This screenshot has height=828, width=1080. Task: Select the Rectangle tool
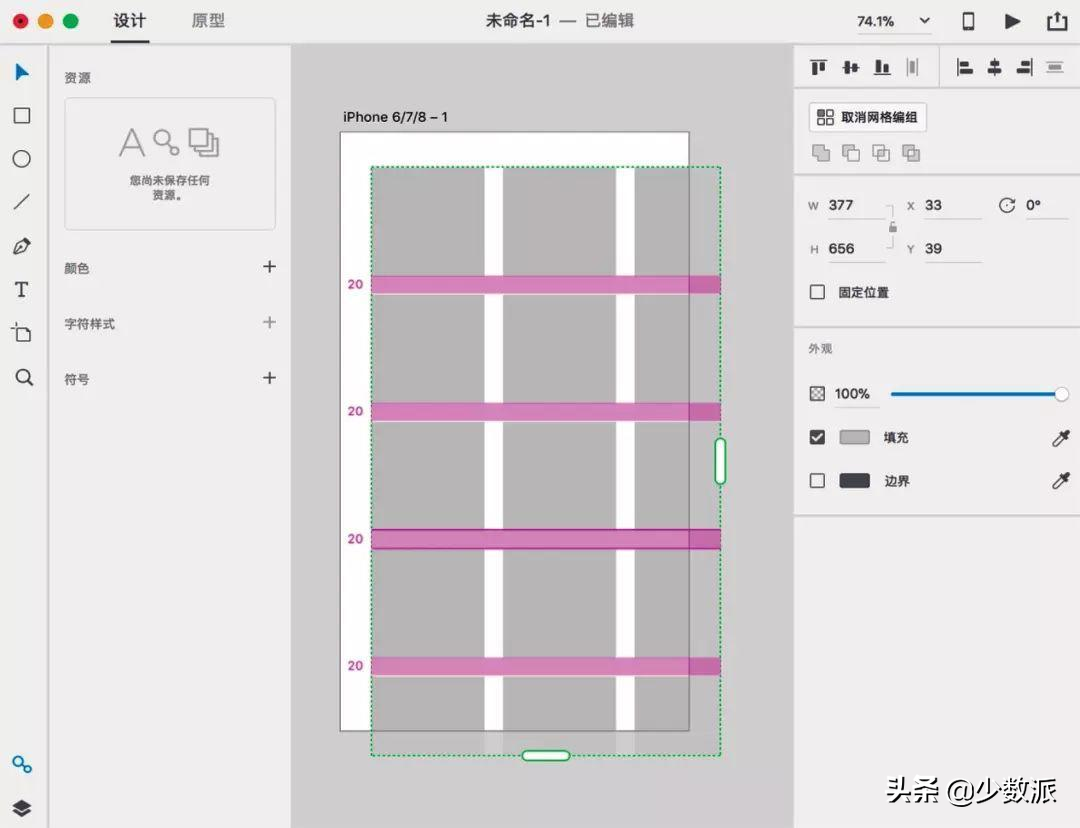(x=22, y=115)
